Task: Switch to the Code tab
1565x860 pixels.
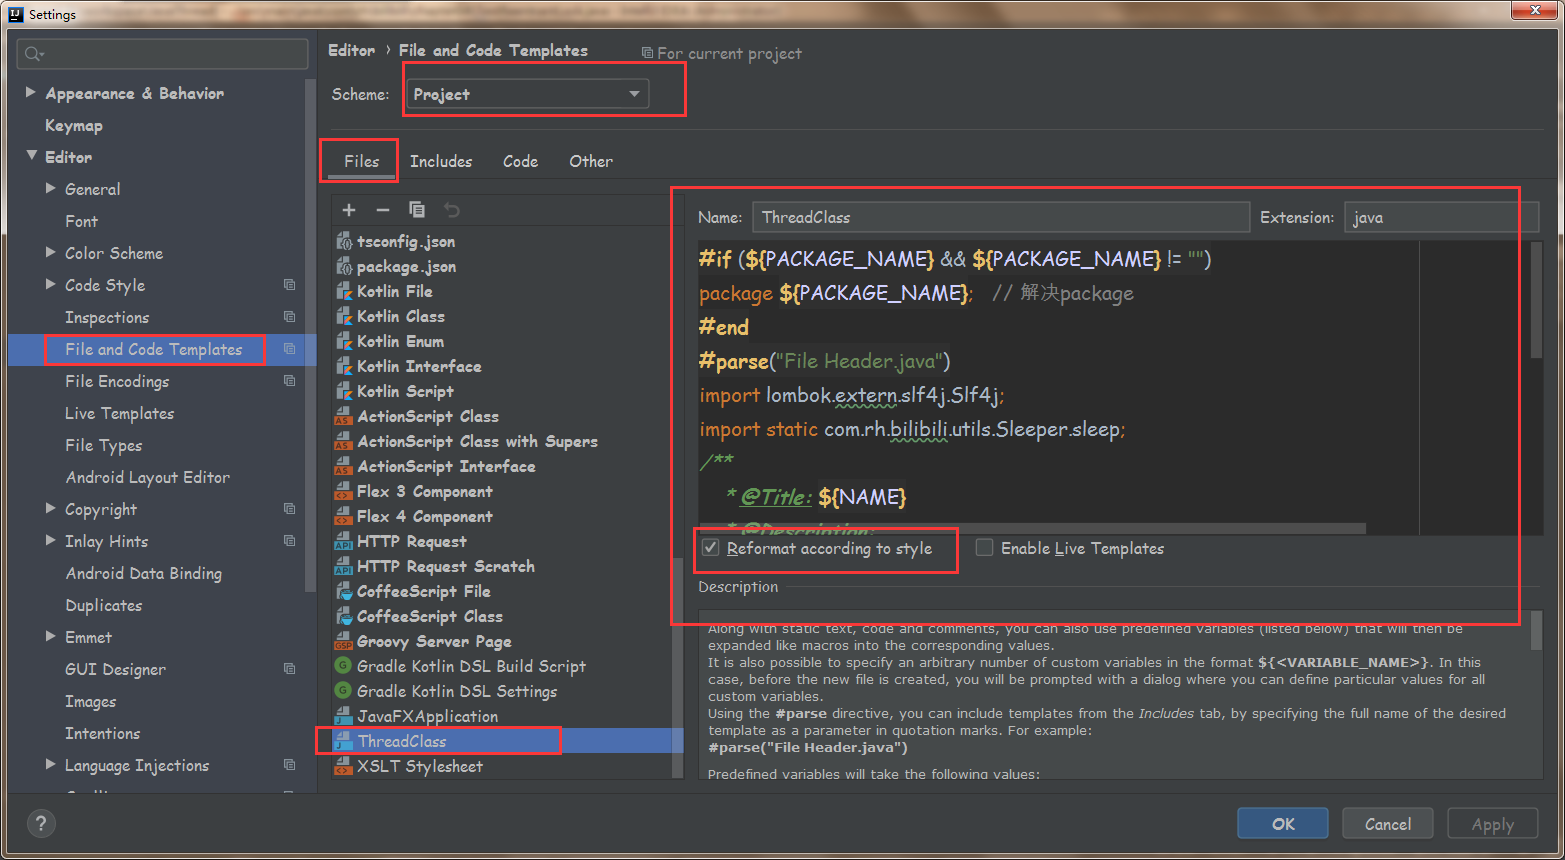Action: coord(520,161)
